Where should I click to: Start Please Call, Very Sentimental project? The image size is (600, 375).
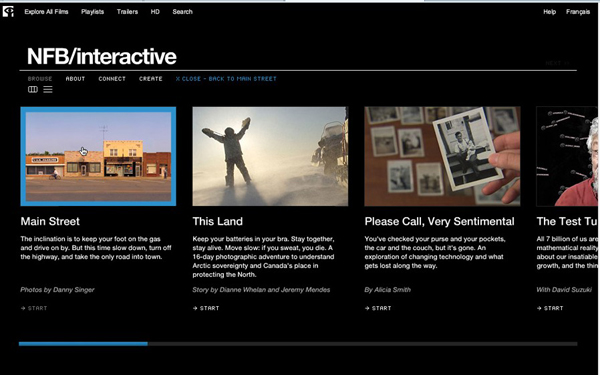pyautogui.click(x=378, y=308)
